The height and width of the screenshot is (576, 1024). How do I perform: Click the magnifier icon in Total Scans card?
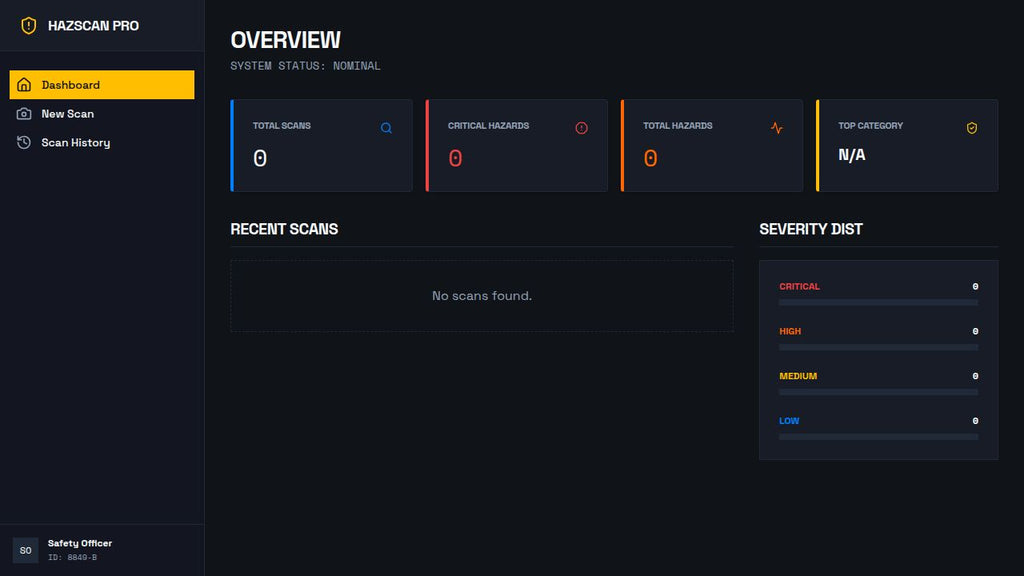(386, 128)
